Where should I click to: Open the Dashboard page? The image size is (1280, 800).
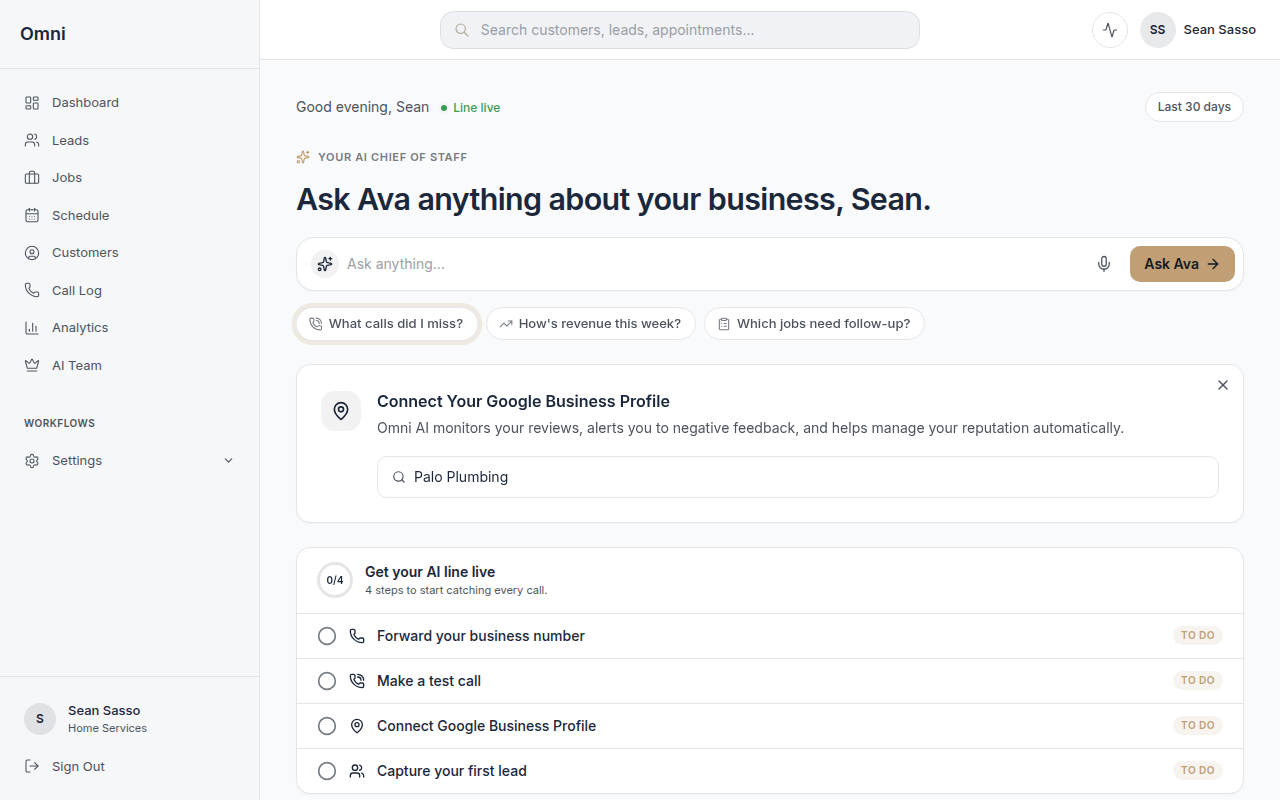[129, 103]
